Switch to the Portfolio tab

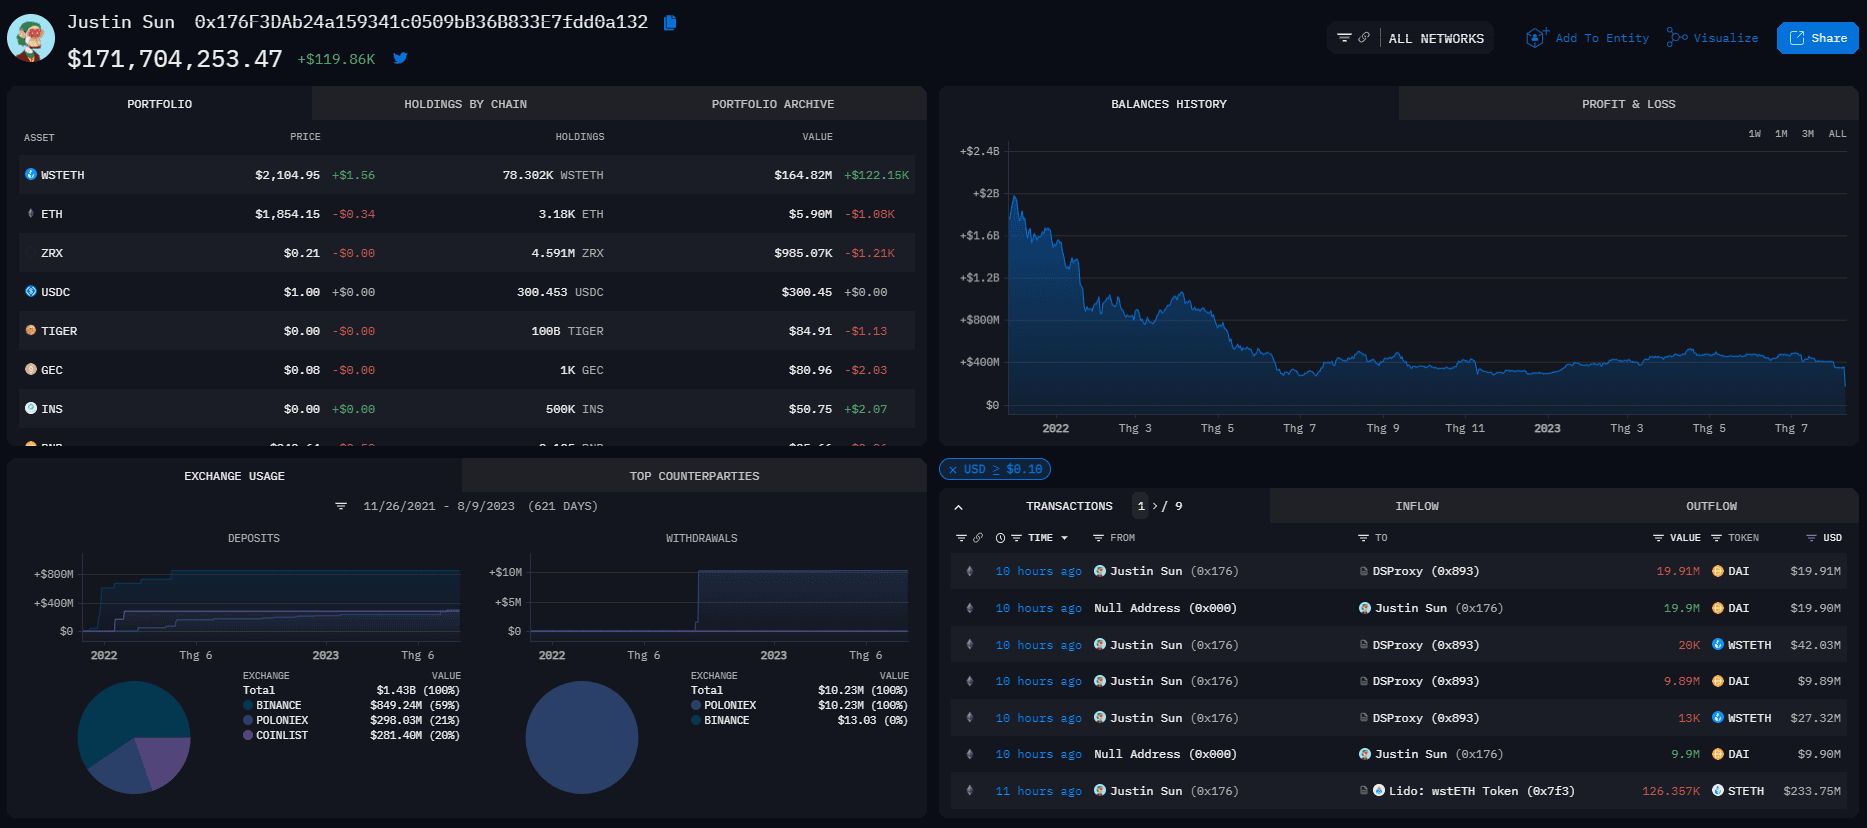click(160, 104)
